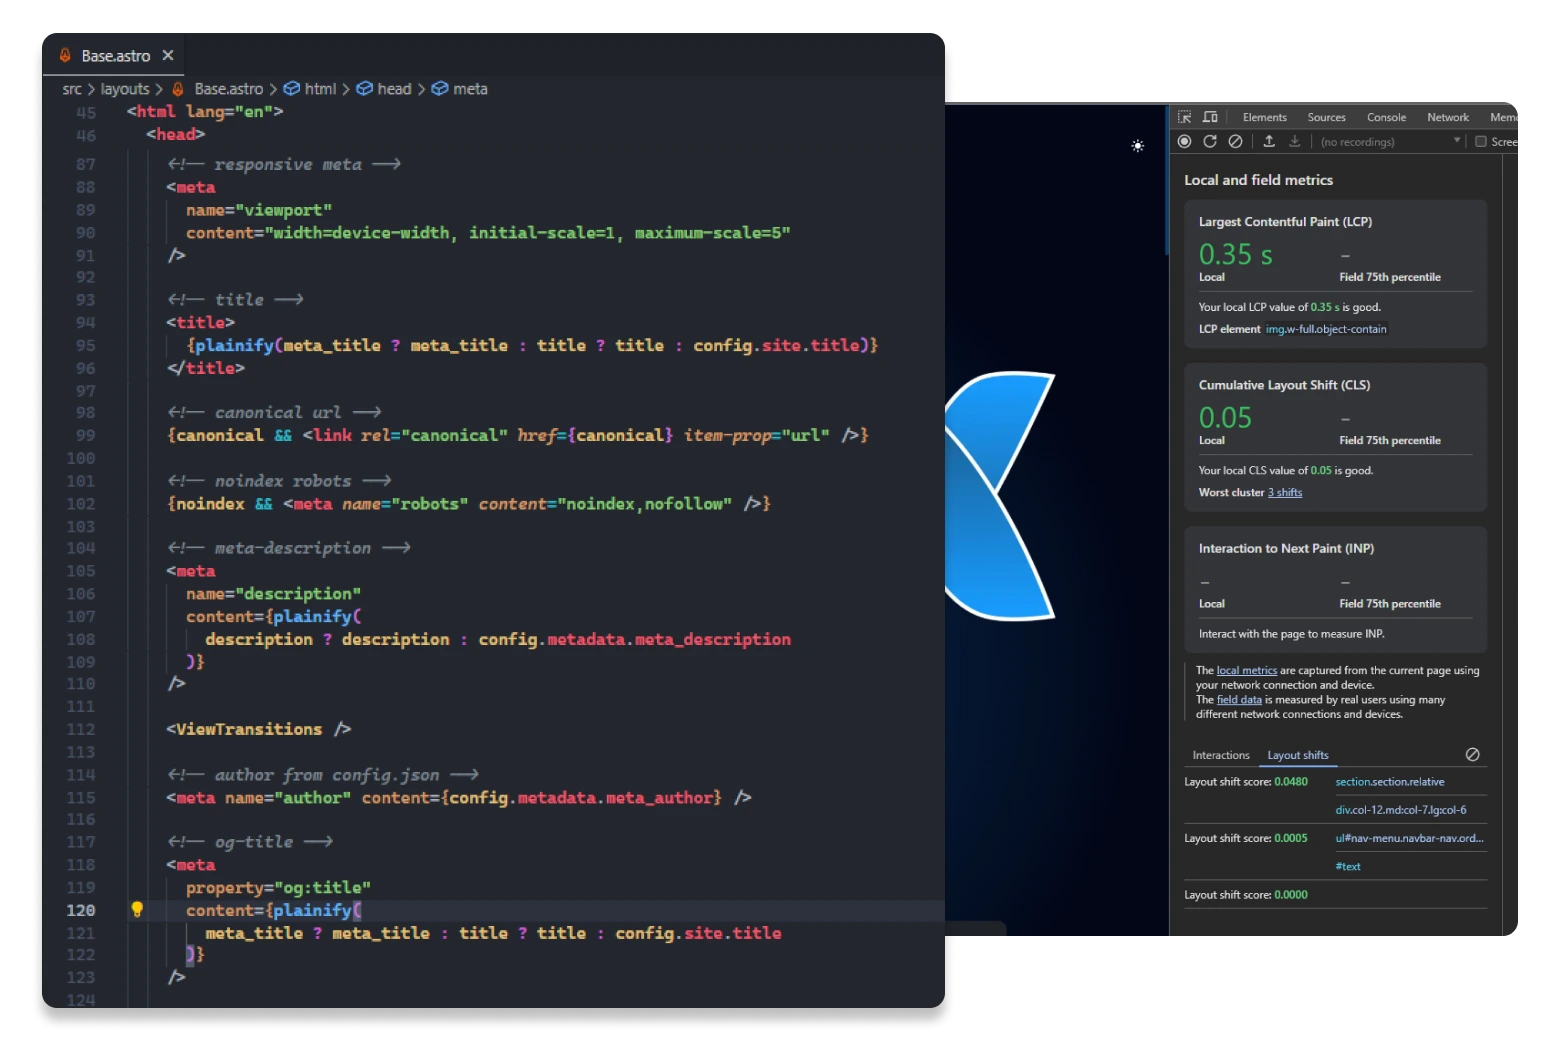Click the section.section.relative layout shift node
1563x1041 pixels.
coord(1390,782)
